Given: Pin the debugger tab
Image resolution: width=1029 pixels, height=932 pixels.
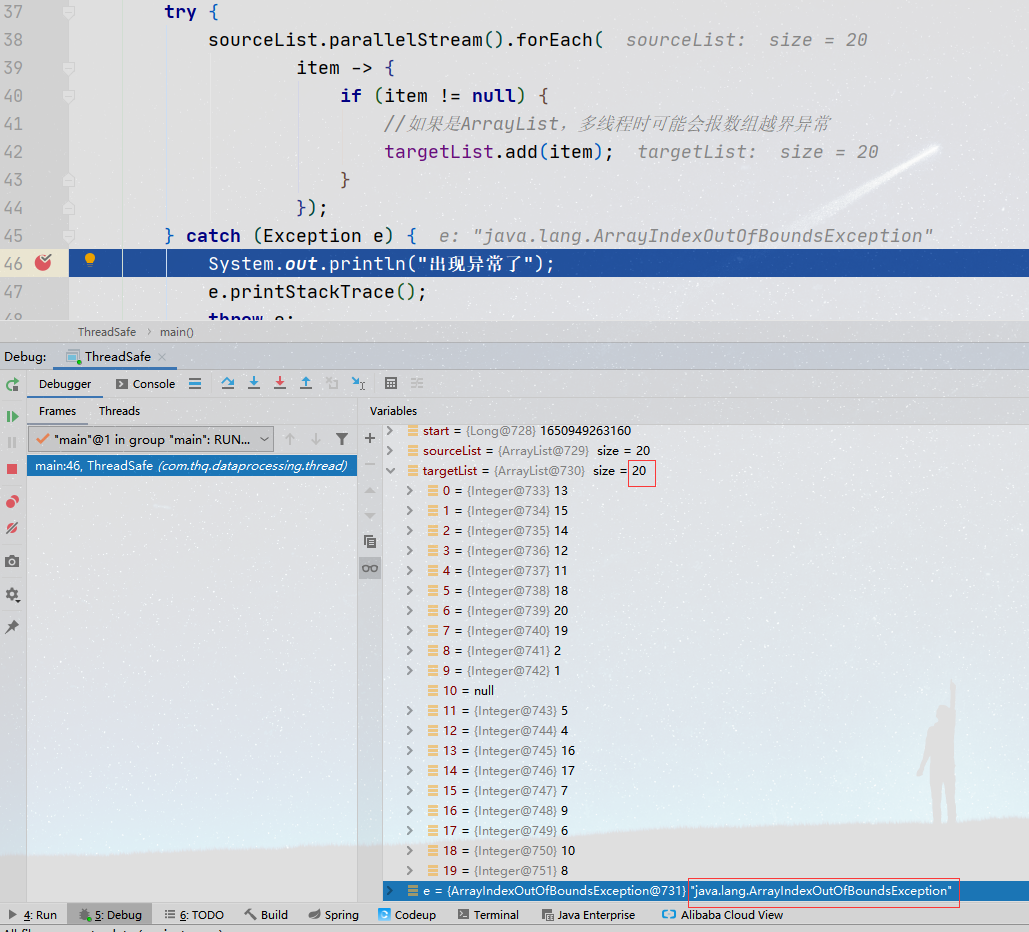Looking at the screenshot, I should pyautogui.click(x=12, y=628).
